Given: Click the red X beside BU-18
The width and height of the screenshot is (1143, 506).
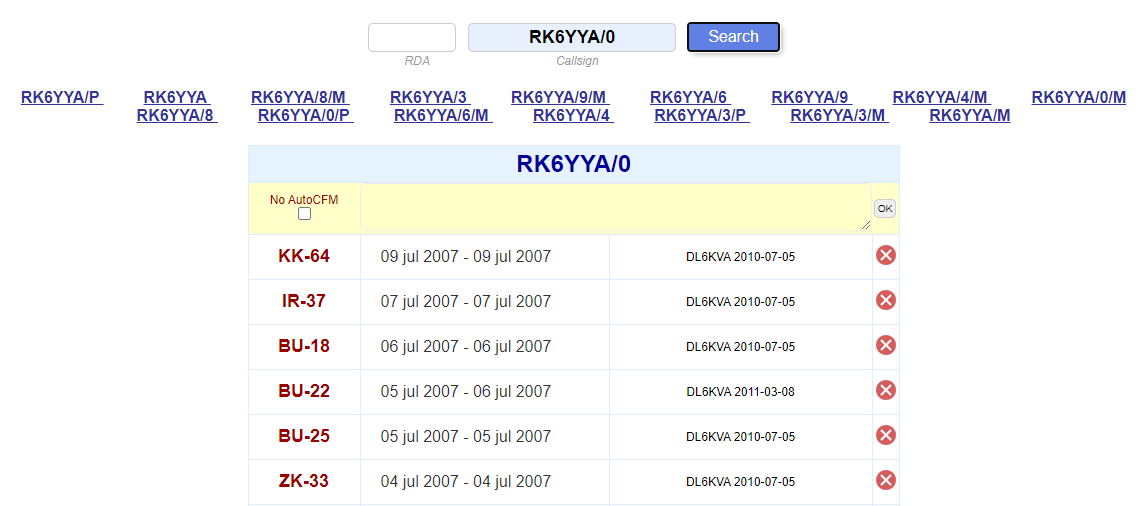Looking at the screenshot, I should 885,346.
